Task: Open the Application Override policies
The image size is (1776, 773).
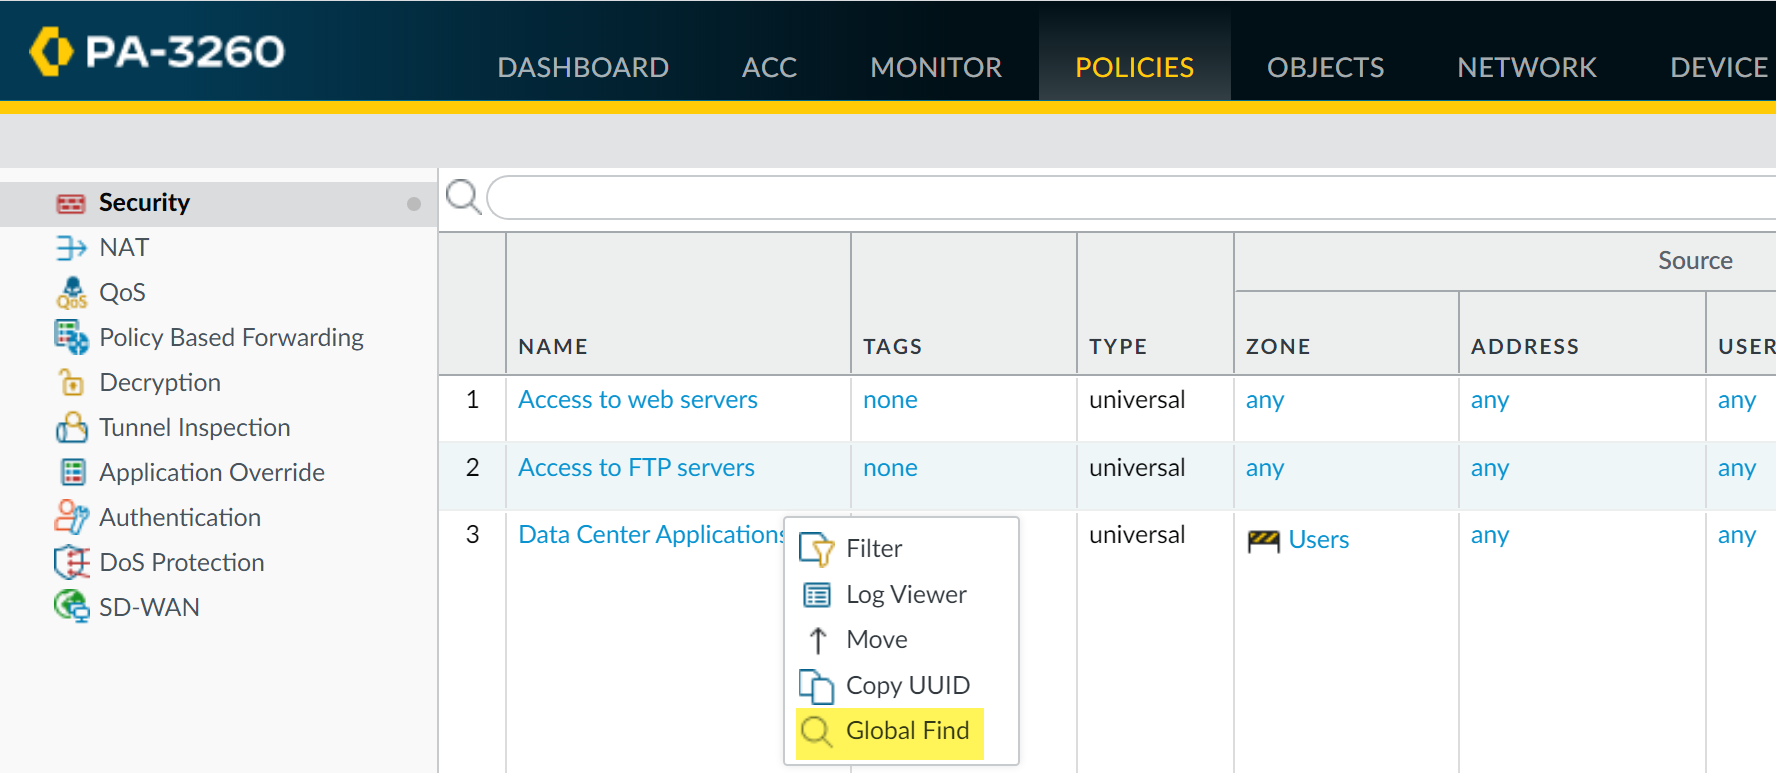Action: [211, 473]
